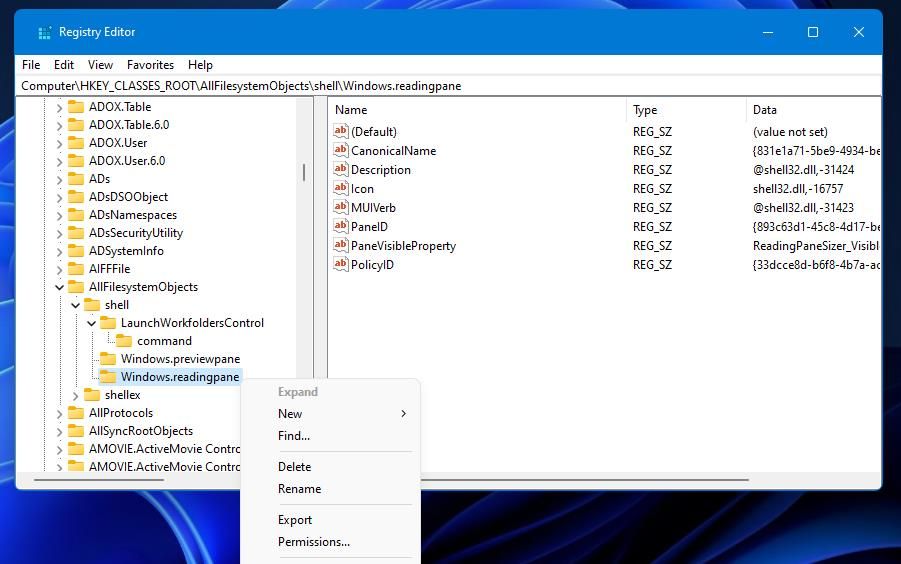Click the values pane horizontal scrollbar
901x564 pixels.
pyautogui.click(x=584, y=479)
